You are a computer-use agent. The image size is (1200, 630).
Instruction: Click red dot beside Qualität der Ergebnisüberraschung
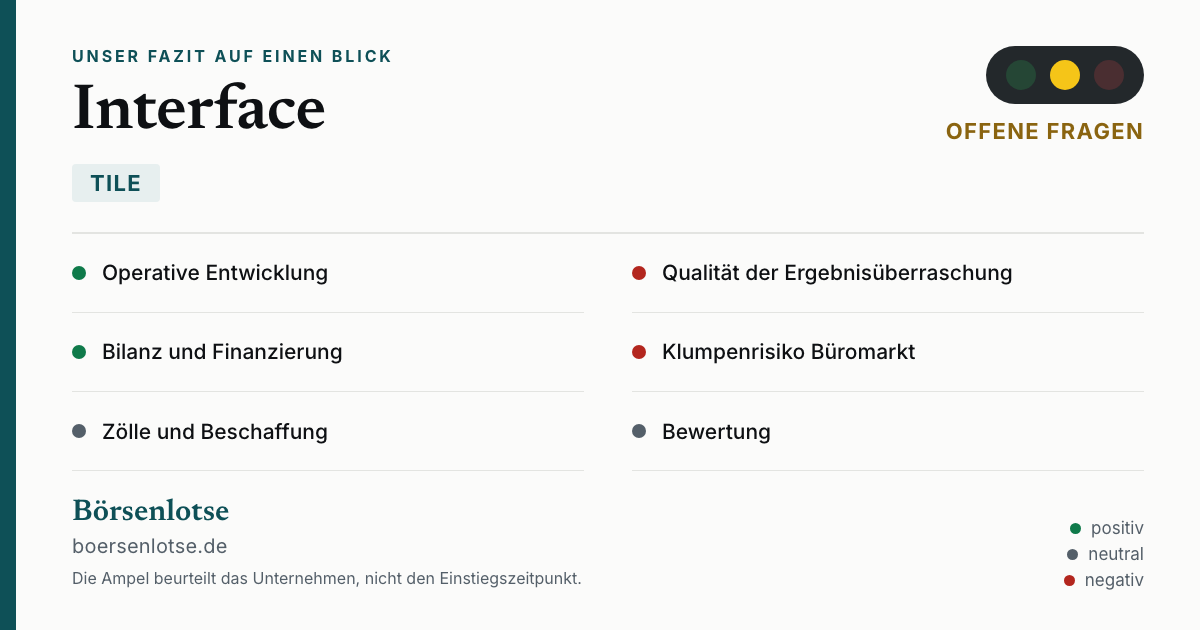[639, 273]
